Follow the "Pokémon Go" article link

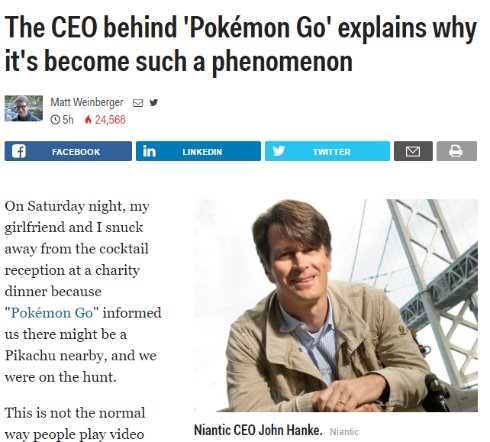point(52,313)
